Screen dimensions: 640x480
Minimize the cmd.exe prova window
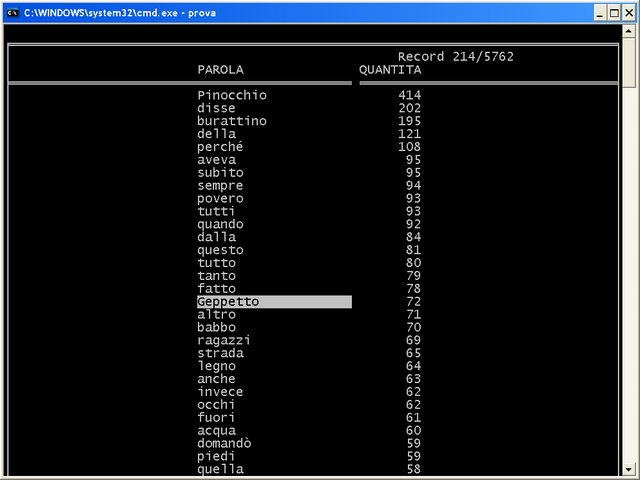(599, 13)
